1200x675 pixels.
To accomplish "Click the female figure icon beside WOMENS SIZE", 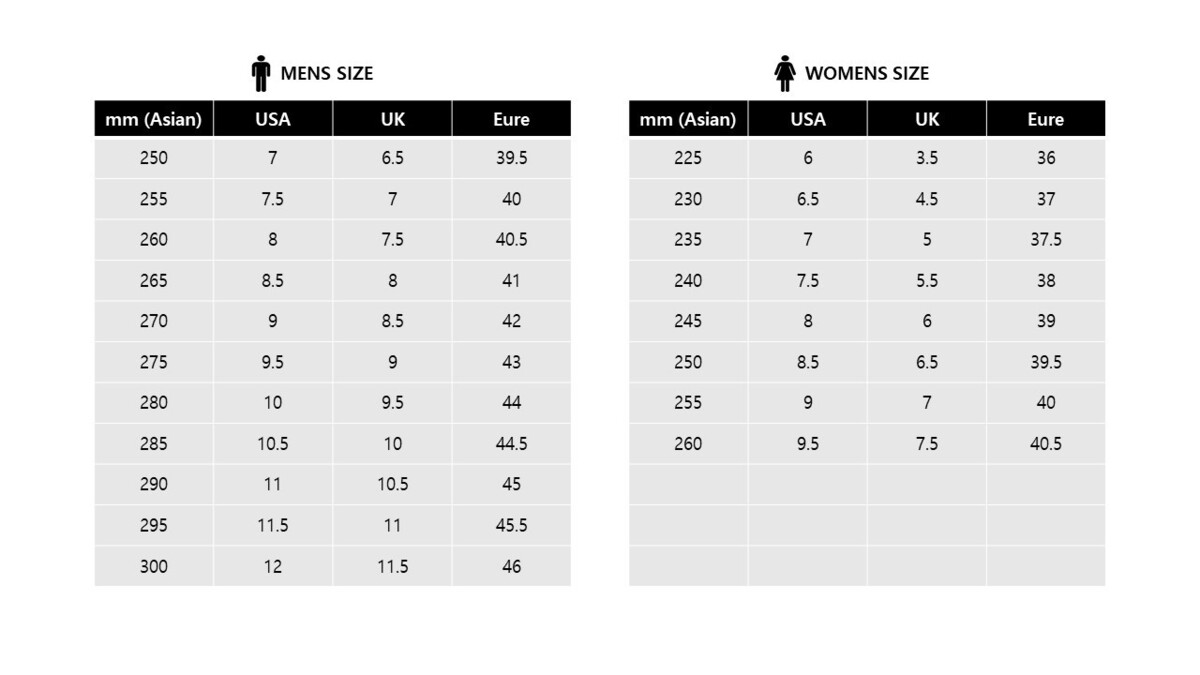I will (785, 74).
